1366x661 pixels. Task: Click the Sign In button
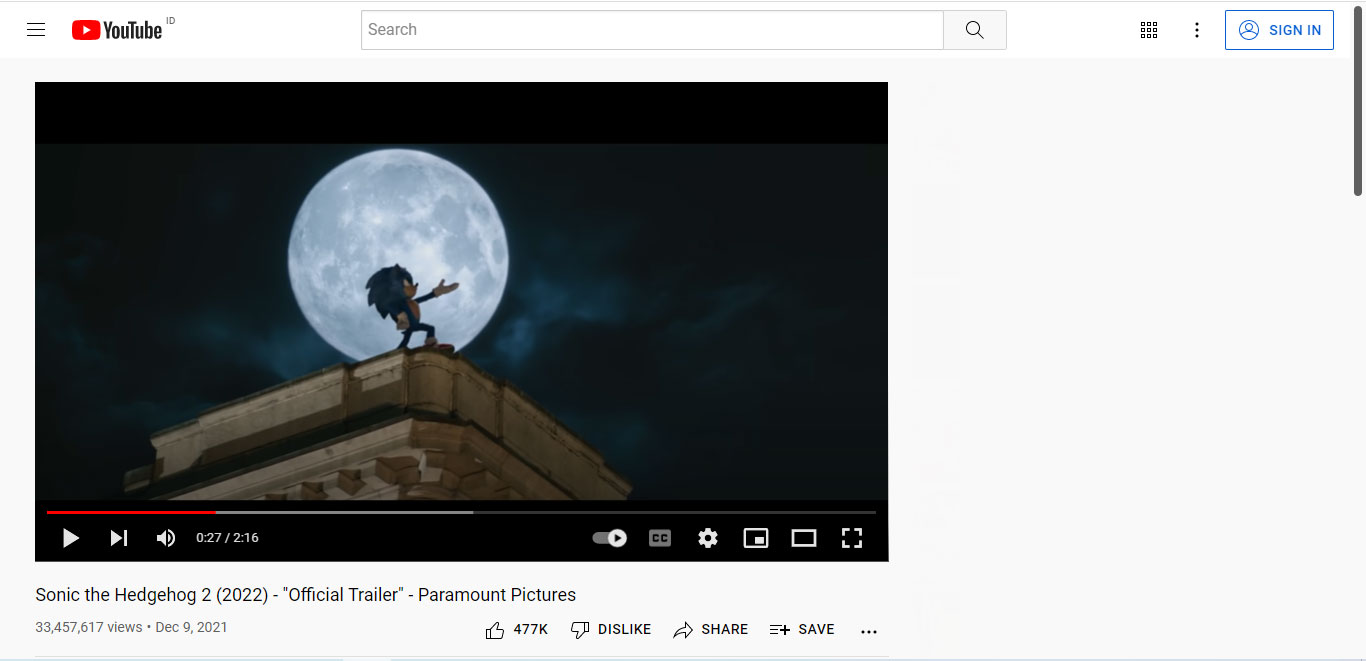(1279, 30)
